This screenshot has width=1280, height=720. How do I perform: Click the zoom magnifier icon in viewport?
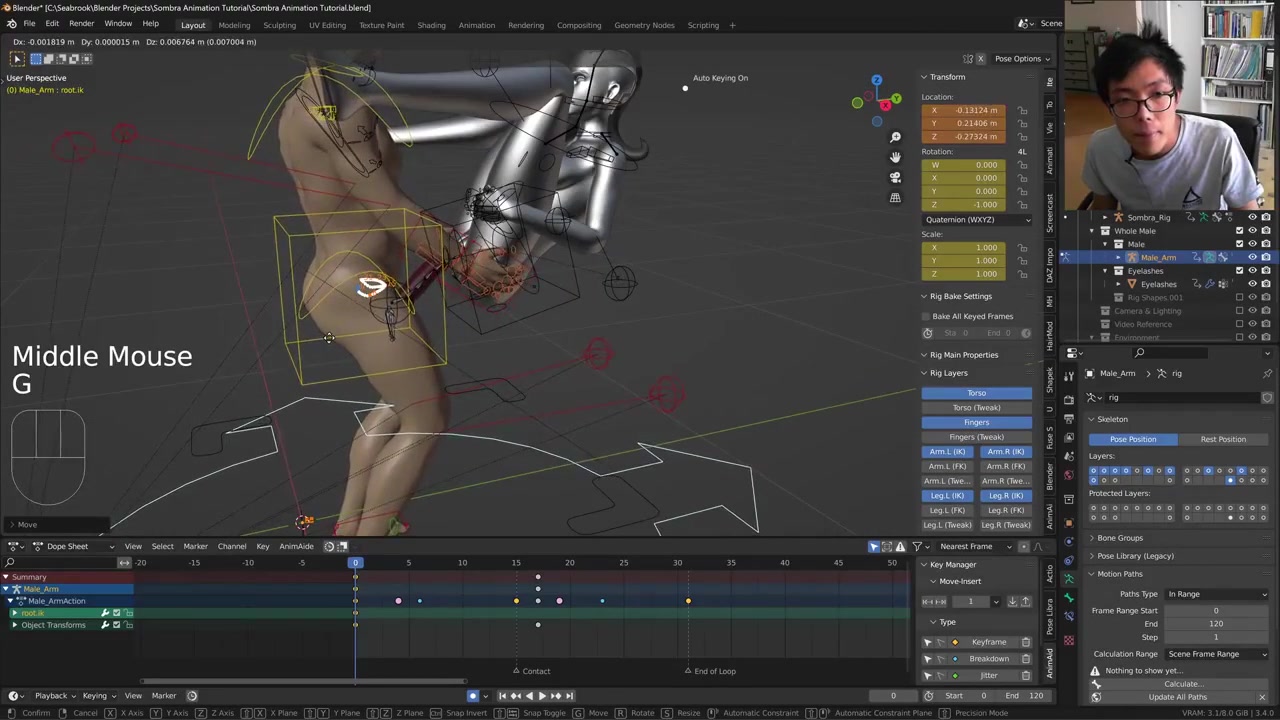(x=895, y=137)
